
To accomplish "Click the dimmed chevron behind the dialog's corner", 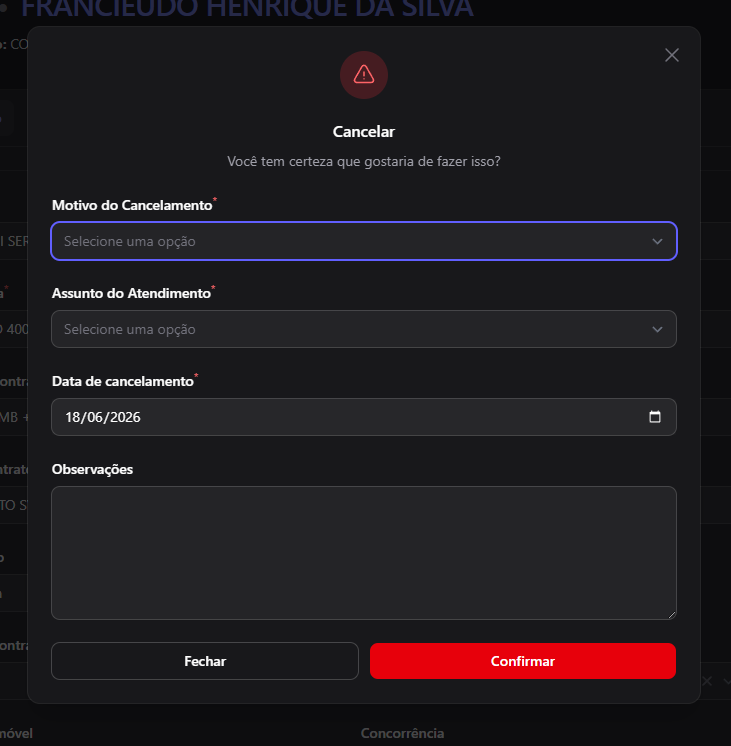I will click(727, 681).
